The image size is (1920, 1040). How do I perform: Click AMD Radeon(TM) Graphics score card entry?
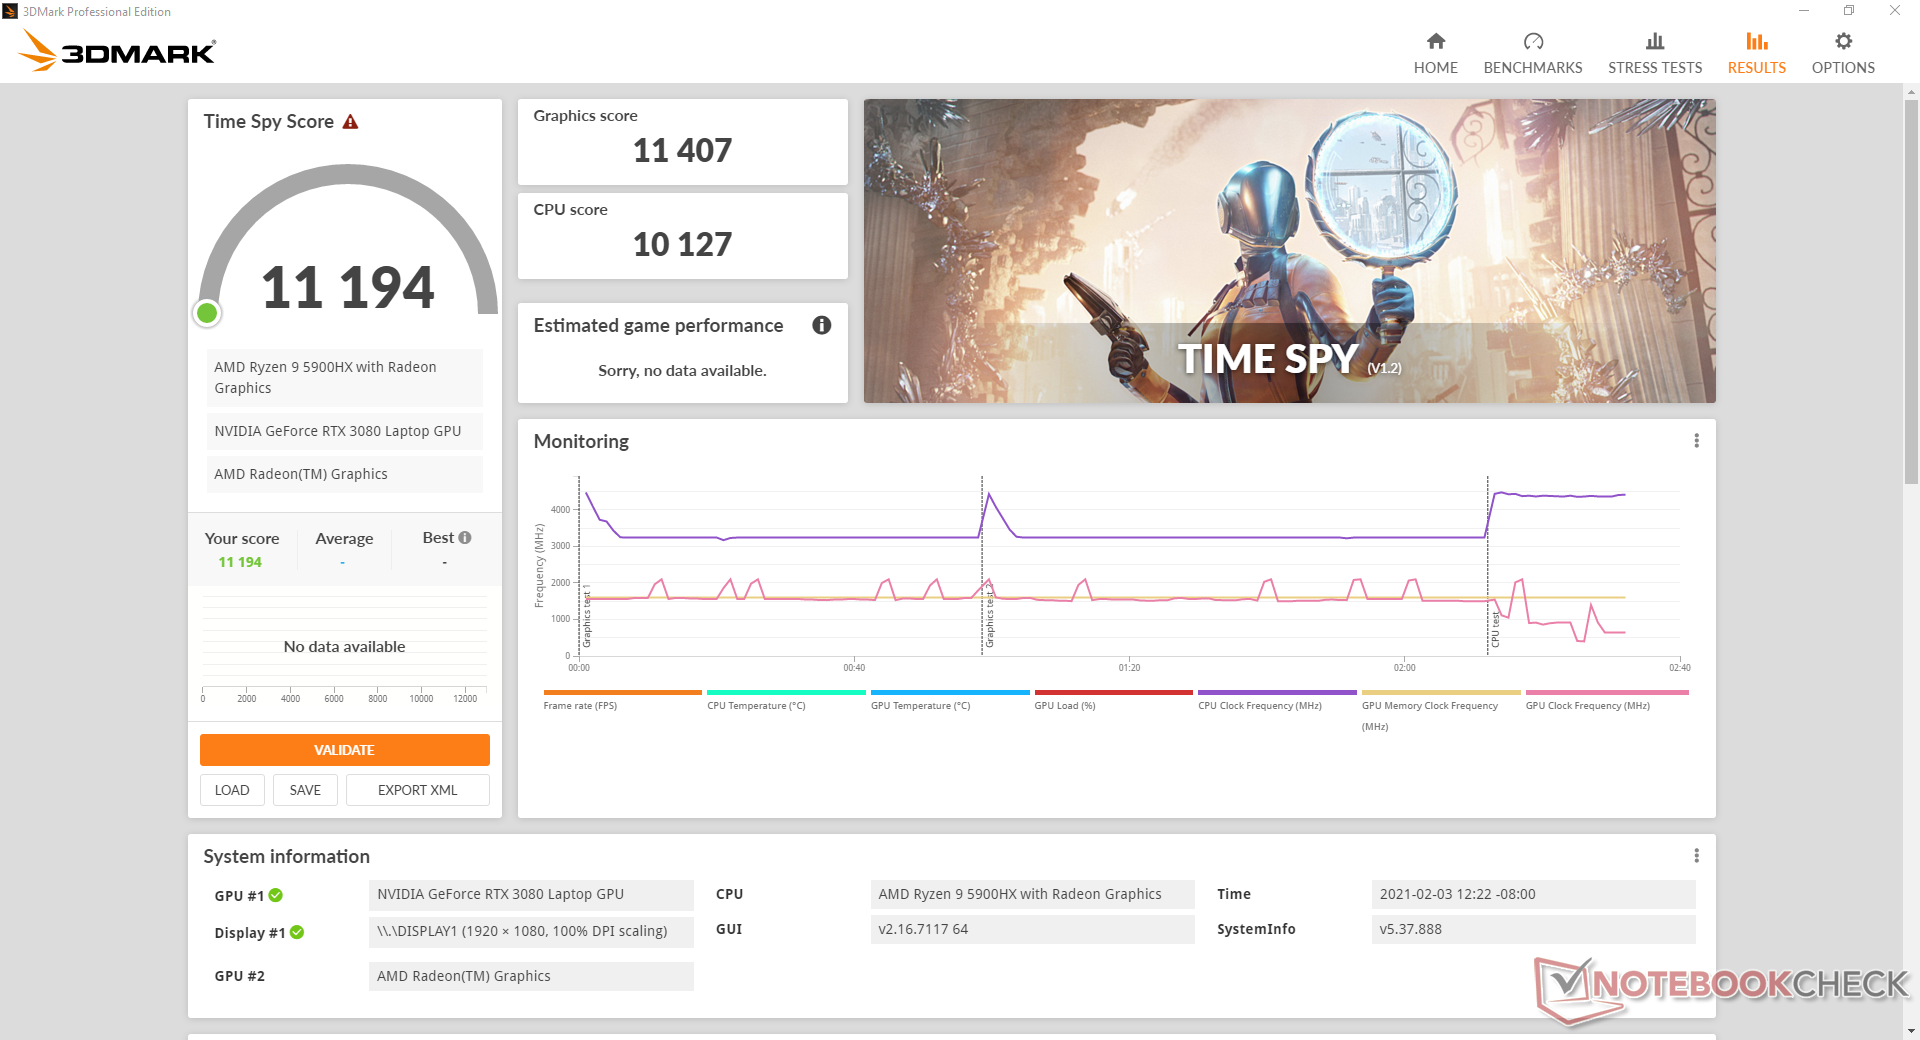(345, 474)
